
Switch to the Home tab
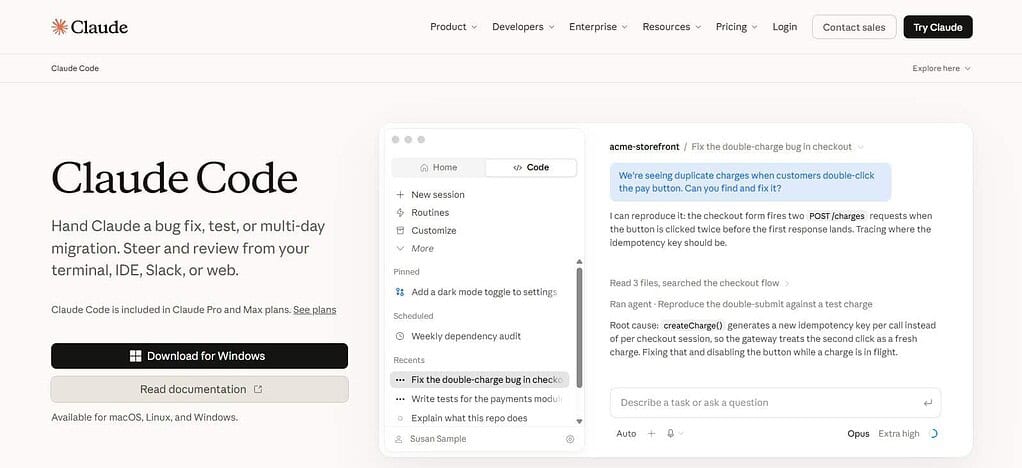pos(439,168)
